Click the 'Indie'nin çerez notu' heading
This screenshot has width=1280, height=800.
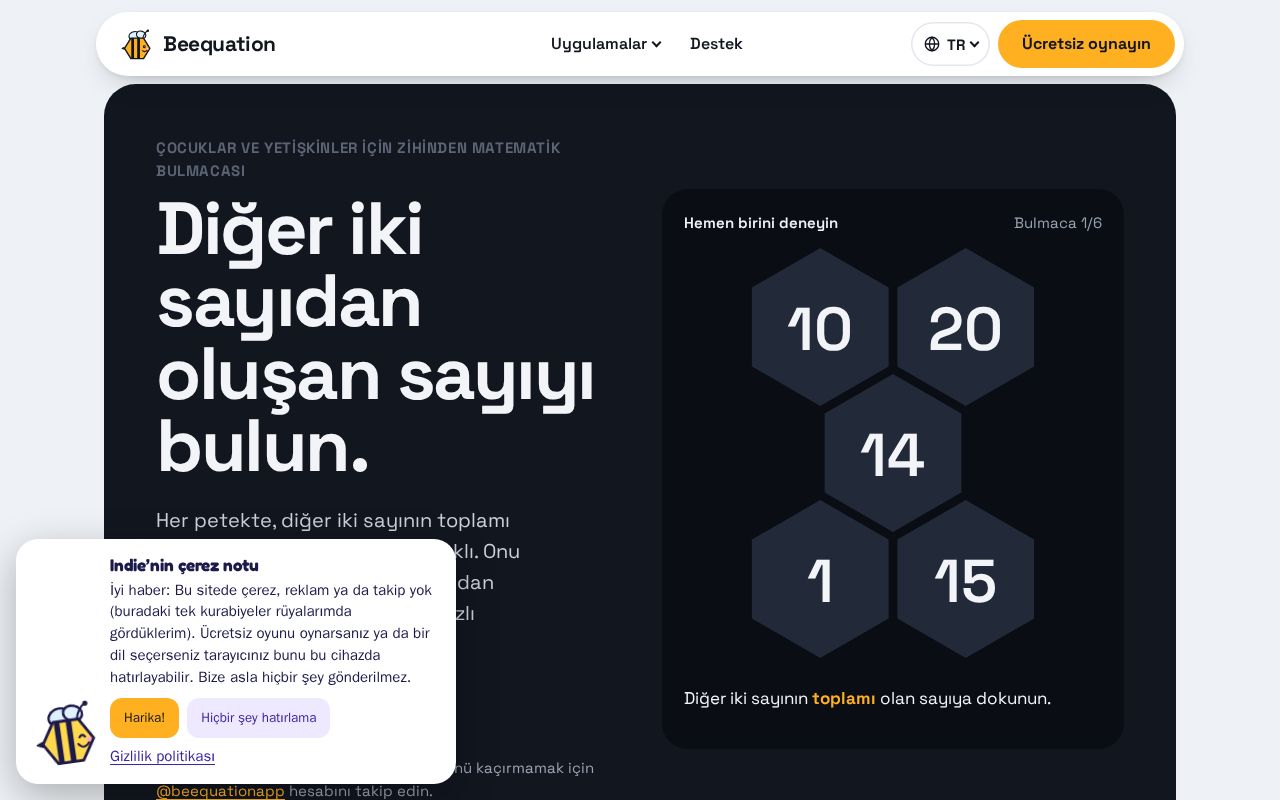click(x=184, y=565)
